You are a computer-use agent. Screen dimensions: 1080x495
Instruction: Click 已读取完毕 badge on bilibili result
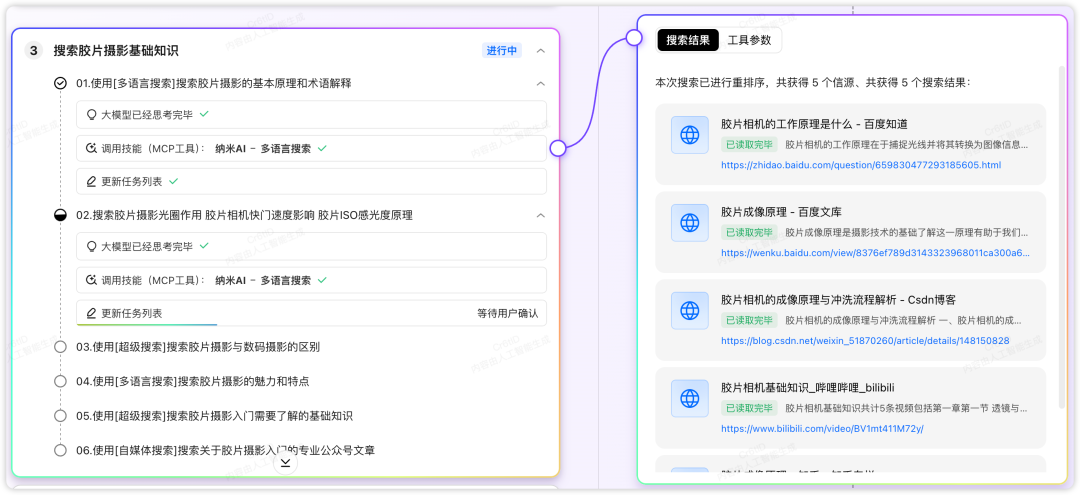click(x=749, y=408)
